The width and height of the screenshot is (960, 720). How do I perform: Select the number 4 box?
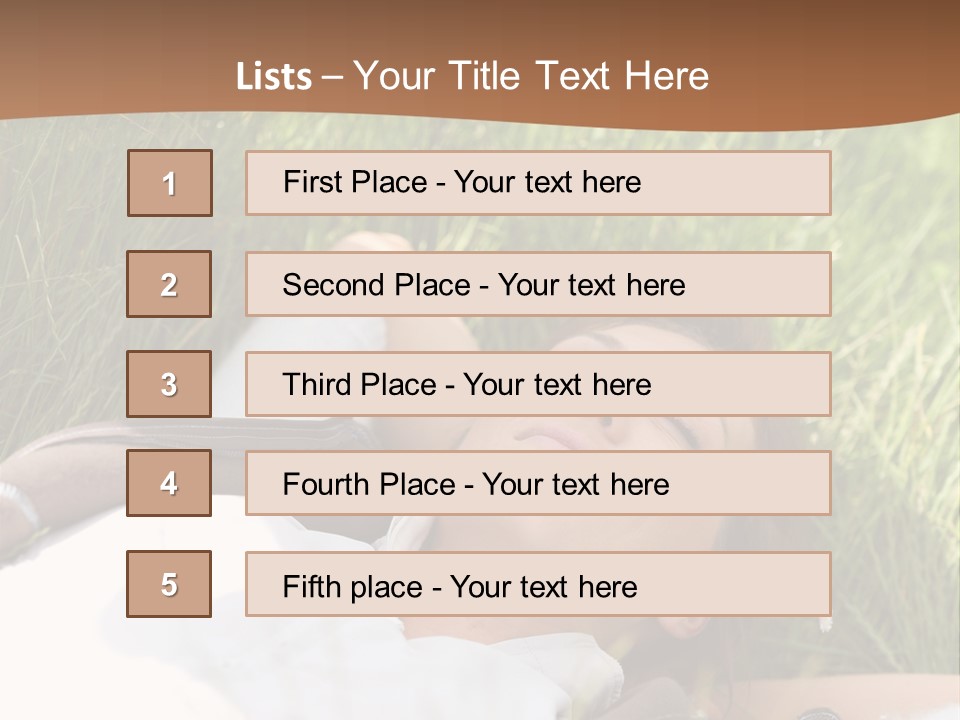pyautogui.click(x=169, y=483)
